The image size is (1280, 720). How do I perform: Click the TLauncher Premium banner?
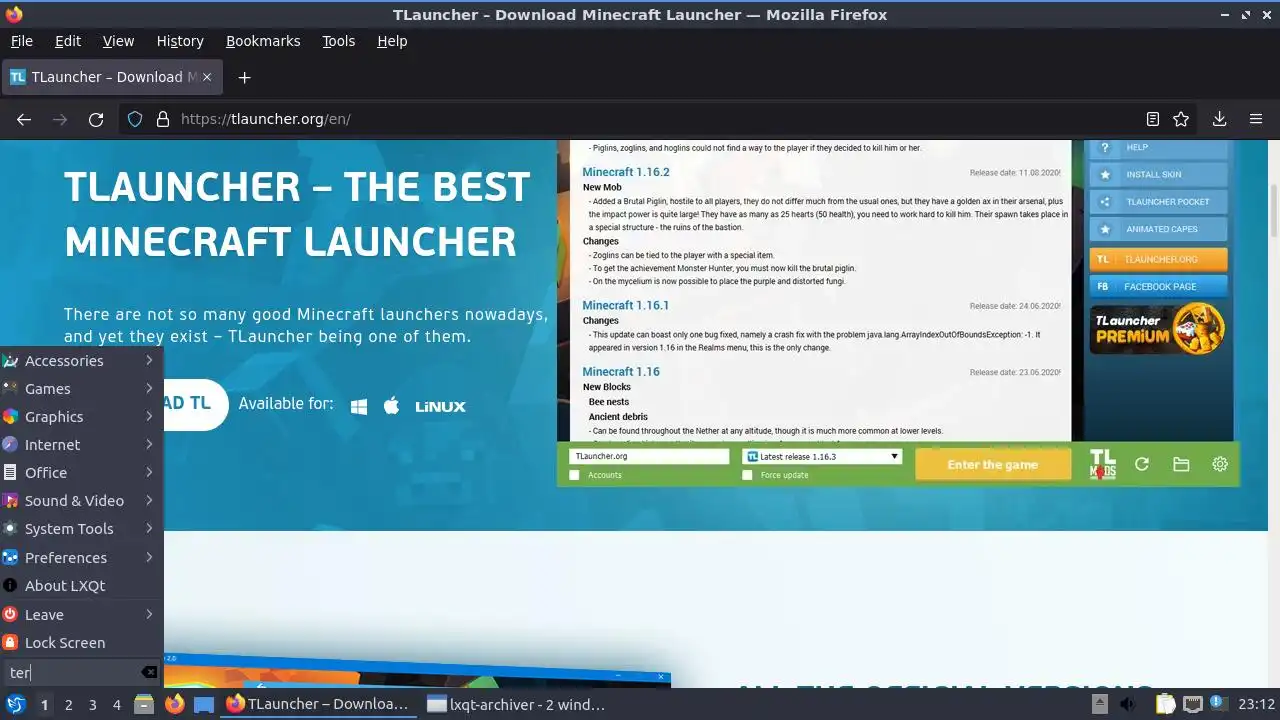tap(1158, 328)
